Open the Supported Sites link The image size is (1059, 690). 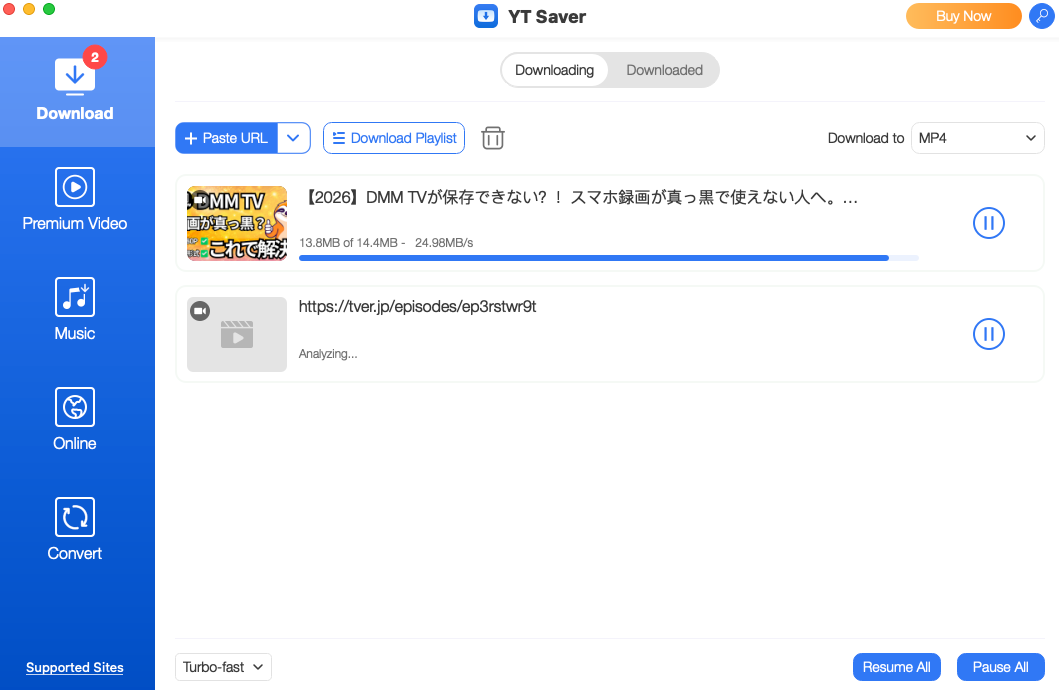tap(75, 668)
